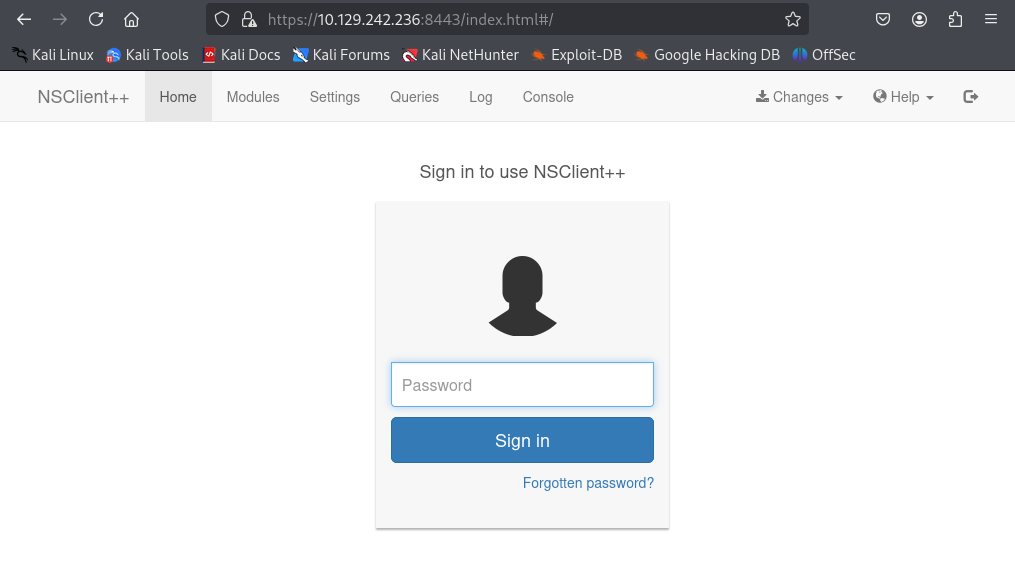1015x569 pixels.
Task: Open the Exploit-DB bookmark
Action: point(577,55)
